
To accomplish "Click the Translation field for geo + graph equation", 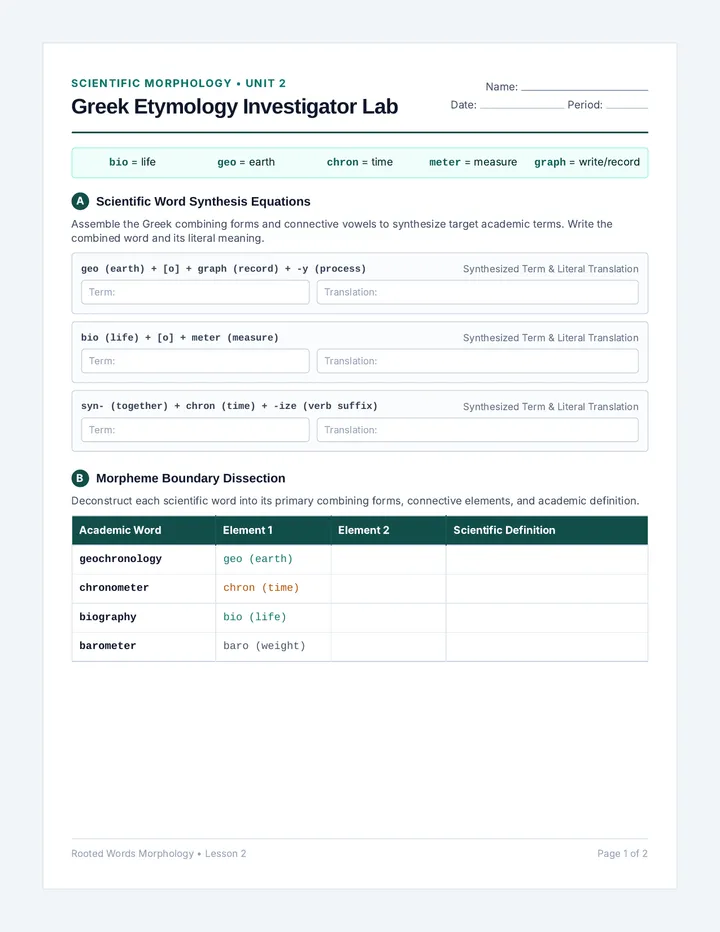I will [477, 292].
